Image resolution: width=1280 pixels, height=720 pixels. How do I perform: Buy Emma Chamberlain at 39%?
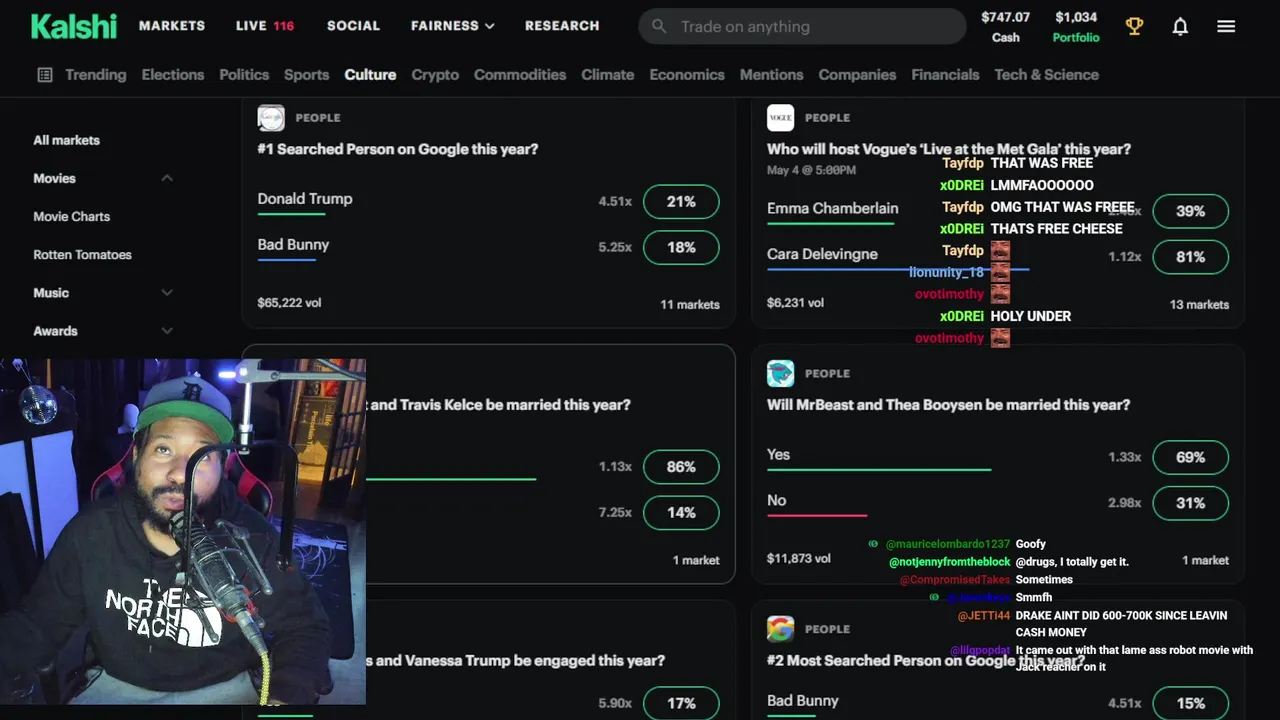(1190, 211)
